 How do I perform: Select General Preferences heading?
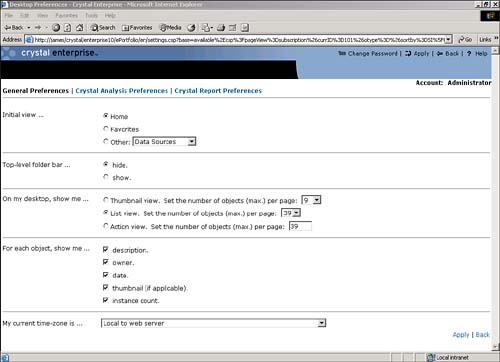[x=36, y=91]
